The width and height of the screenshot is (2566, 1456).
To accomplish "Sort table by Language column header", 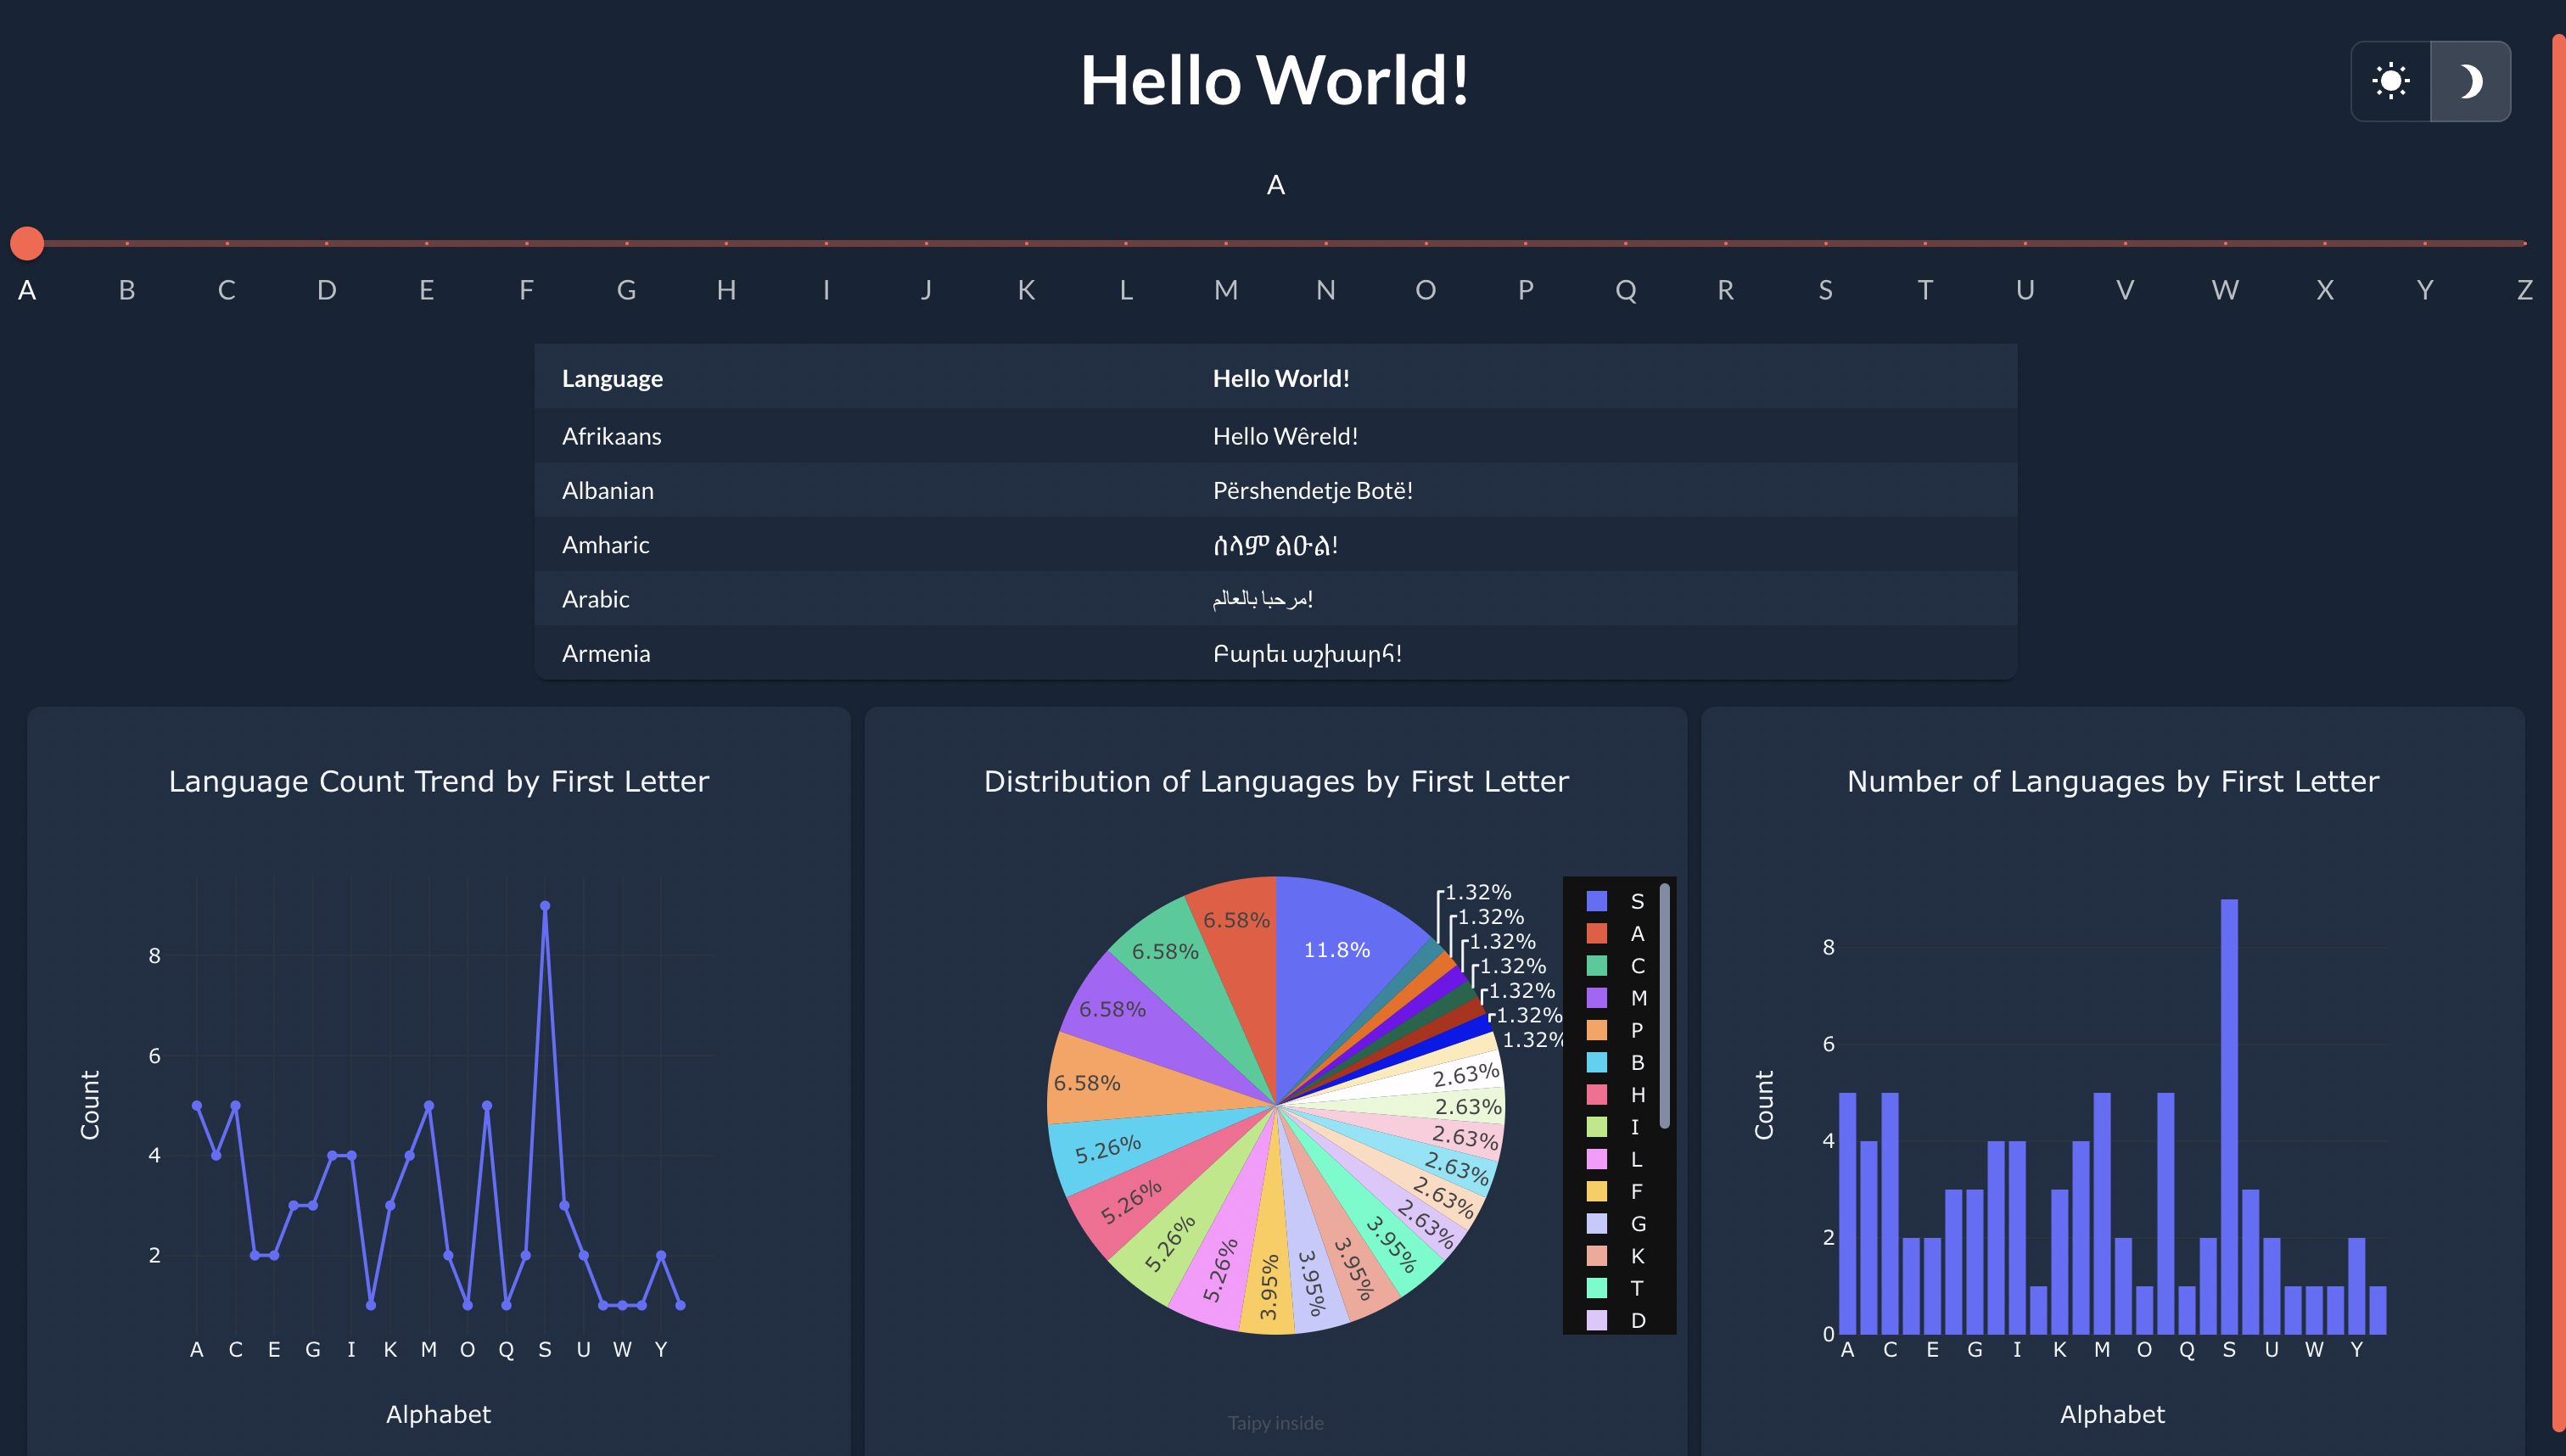I will 612,378.
